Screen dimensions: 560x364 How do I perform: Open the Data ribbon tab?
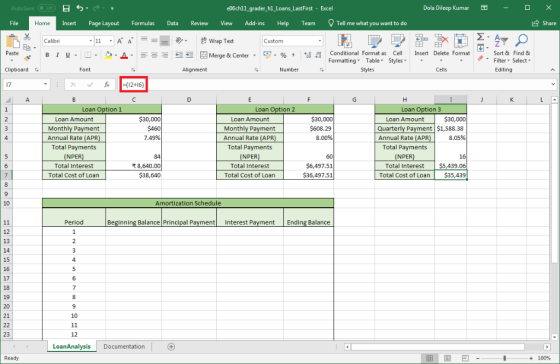[172, 23]
